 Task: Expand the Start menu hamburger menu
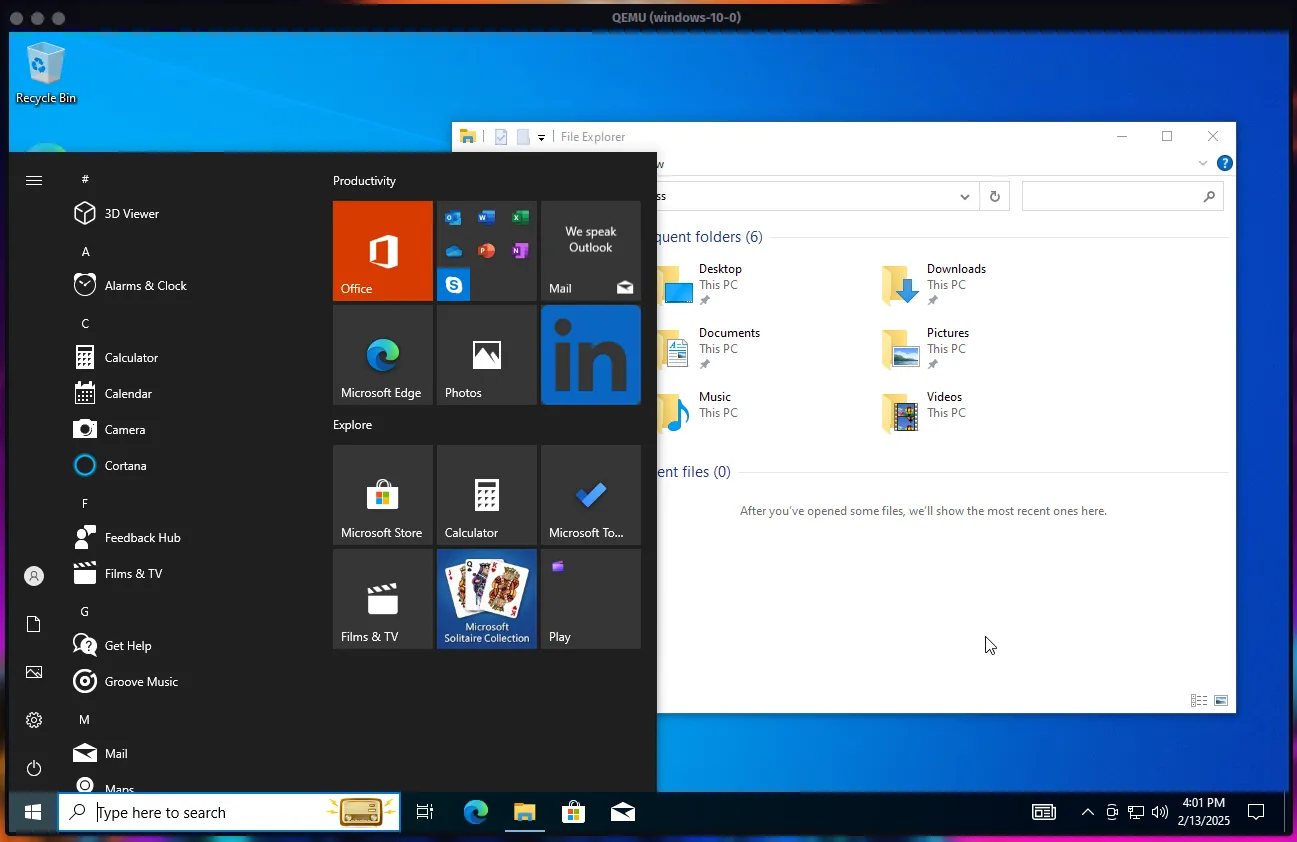(33, 180)
